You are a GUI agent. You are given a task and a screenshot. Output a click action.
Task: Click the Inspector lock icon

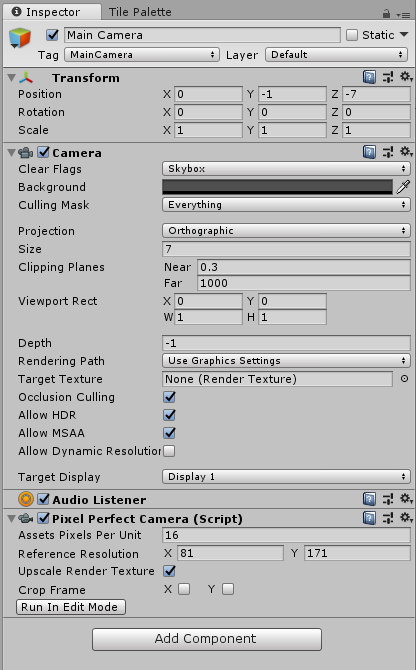tap(386, 14)
